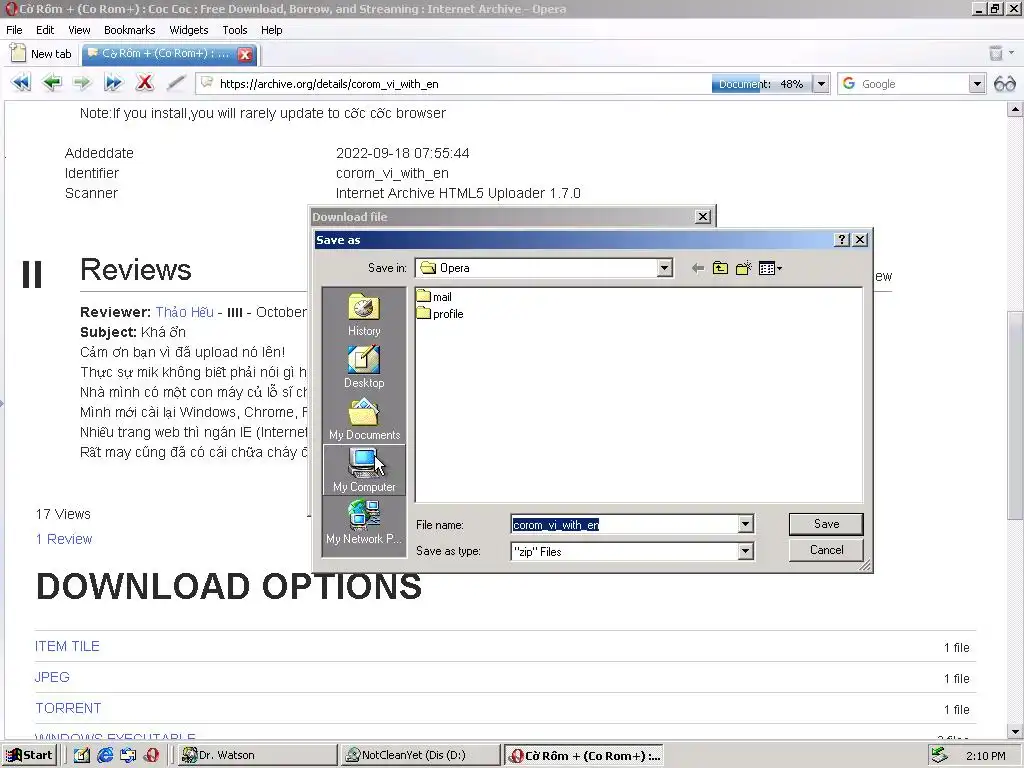Close the Cờ Rôm tab with red X

click(x=246, y=54)
